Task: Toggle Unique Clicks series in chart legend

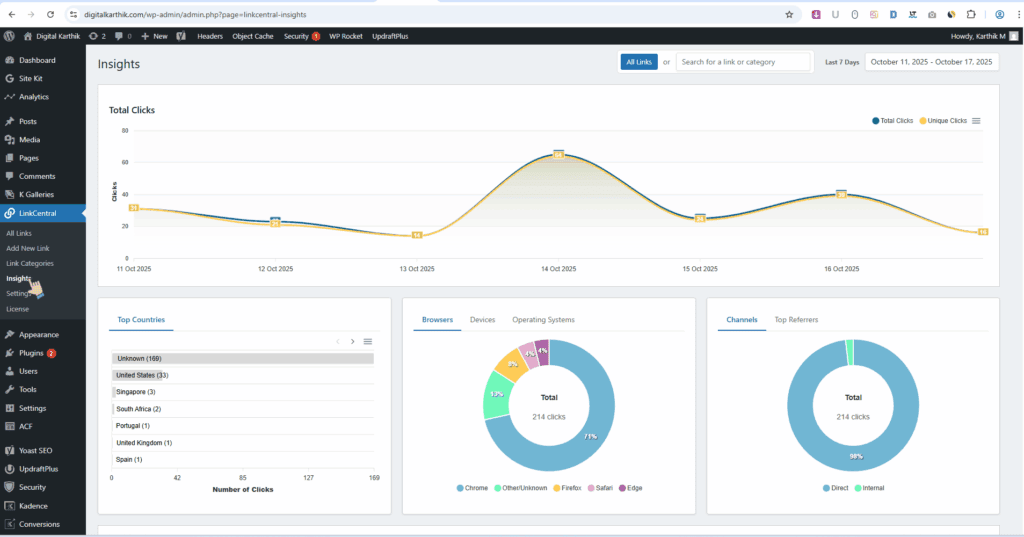Action: [x=943, y=121]
